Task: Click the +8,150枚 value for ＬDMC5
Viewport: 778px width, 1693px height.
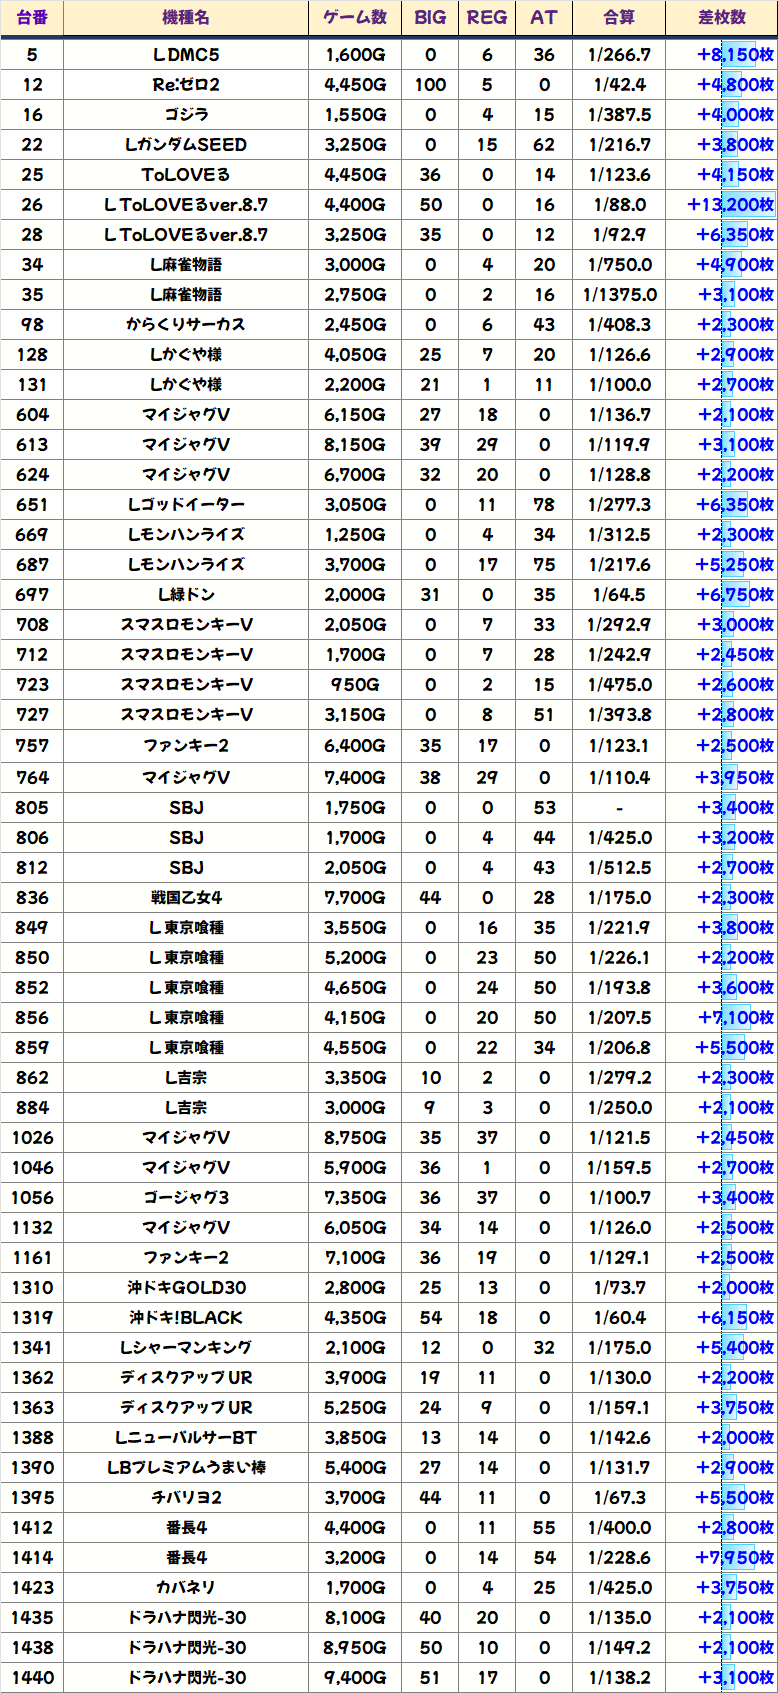Action: tap(735, 55)
